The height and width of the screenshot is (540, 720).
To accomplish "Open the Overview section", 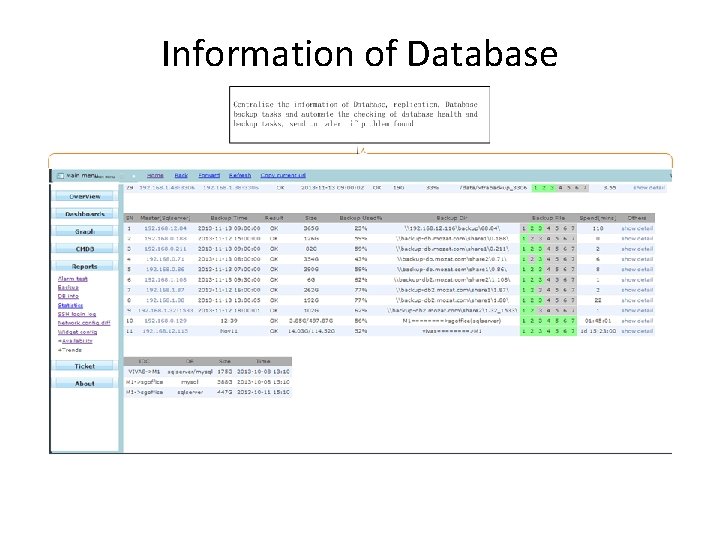I will coord(84,196).
